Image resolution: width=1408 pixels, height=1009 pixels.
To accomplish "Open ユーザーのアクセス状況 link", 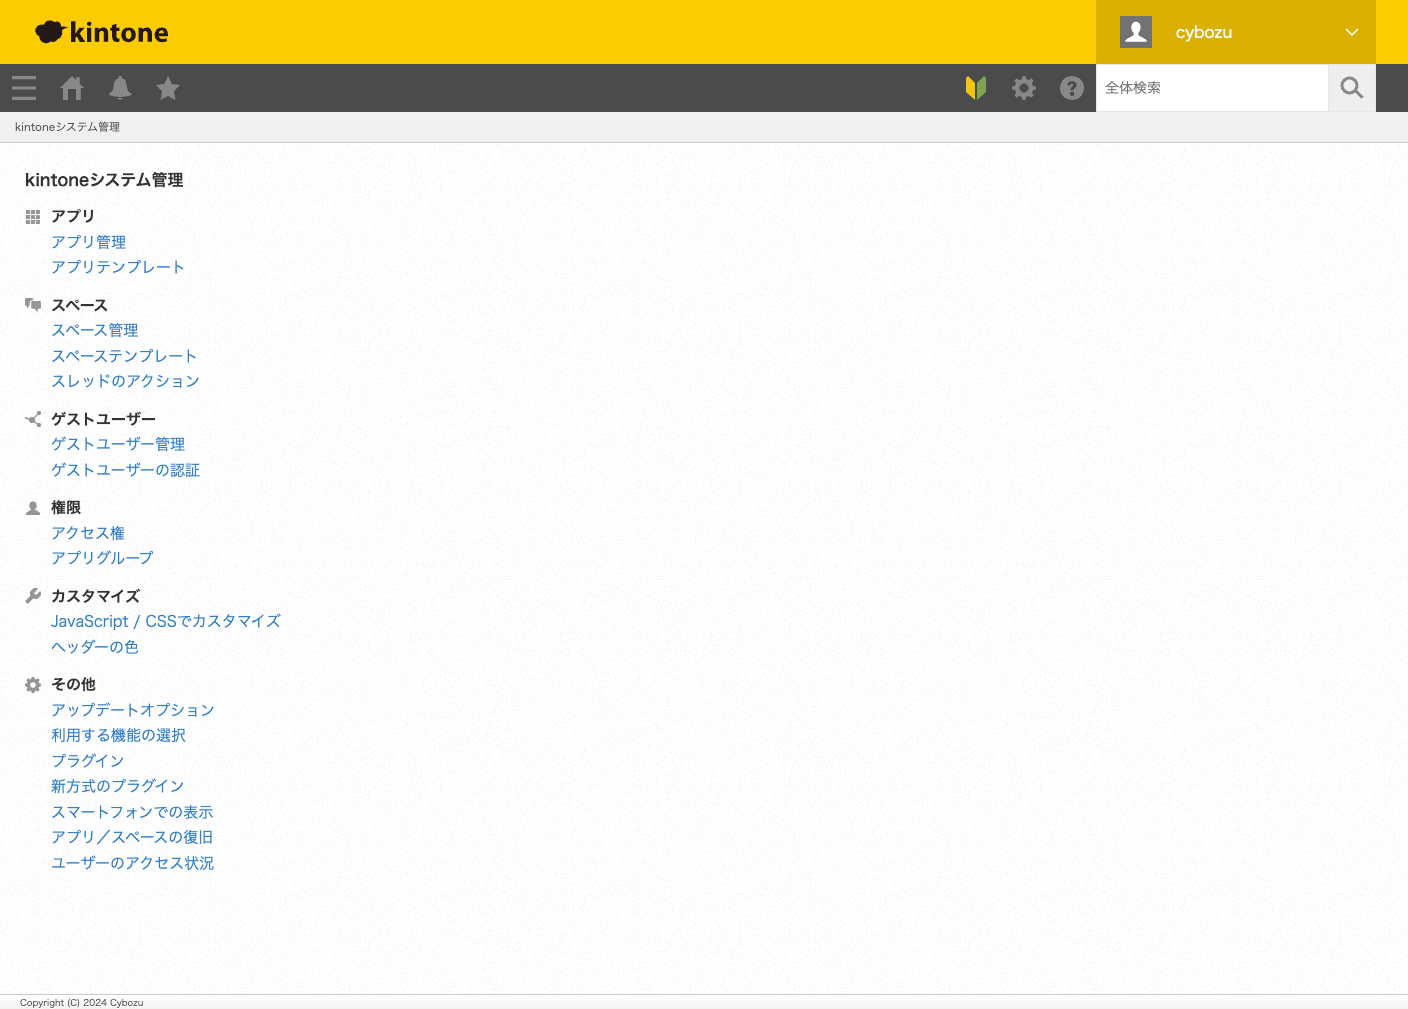I will (133, 863).
